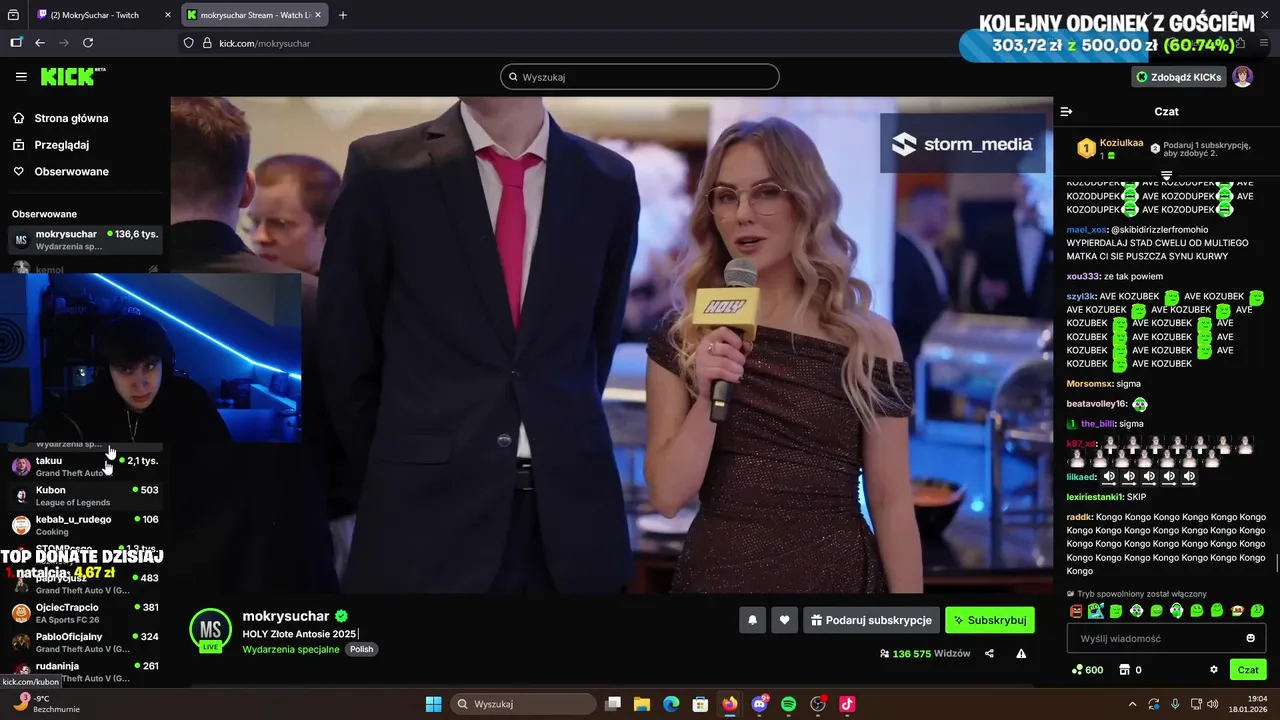
Task: Click username lexiriestankit in chat
Action: (1095, 497)
